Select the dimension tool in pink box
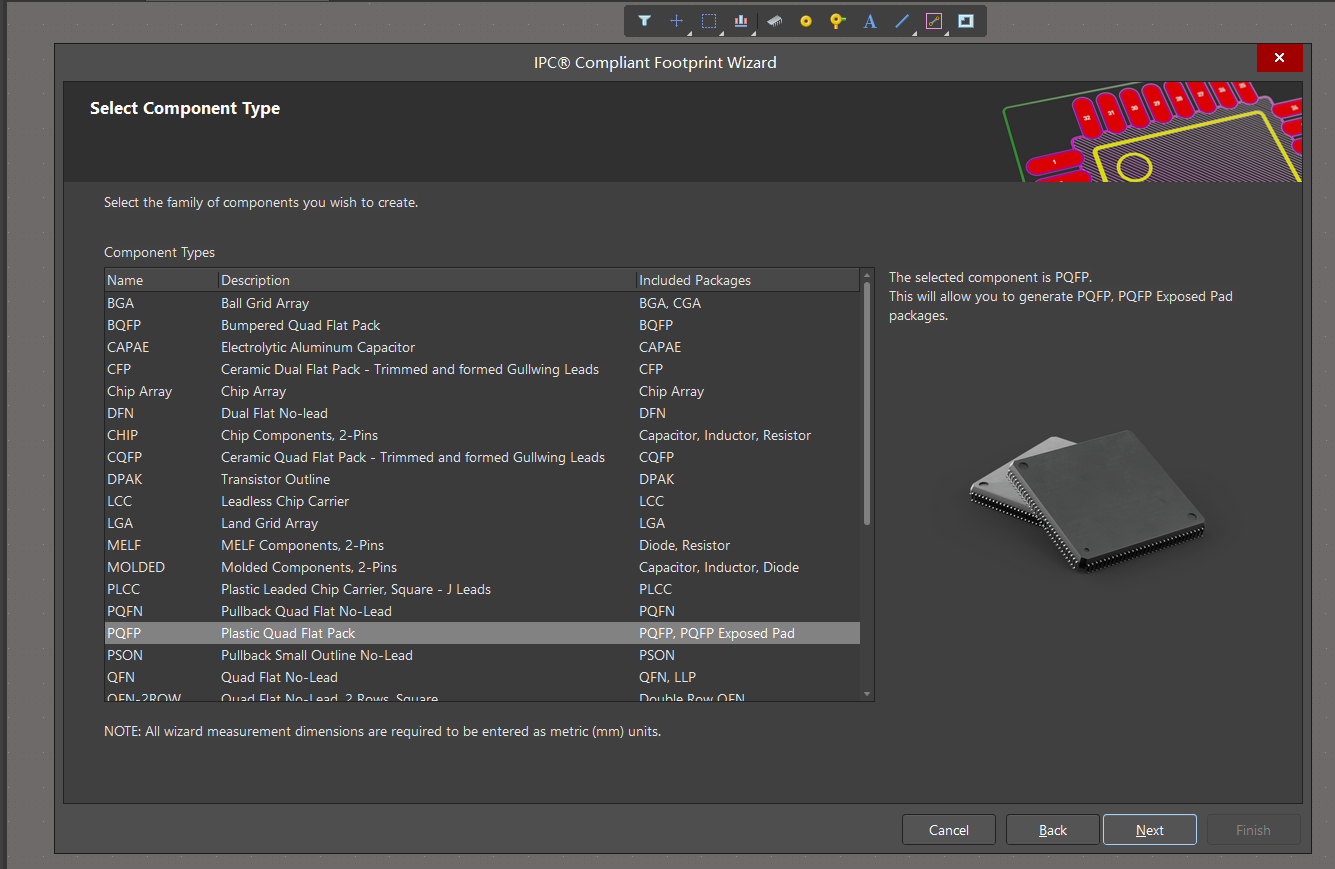This screenshot has height=869, width=1335. point(934,21)
